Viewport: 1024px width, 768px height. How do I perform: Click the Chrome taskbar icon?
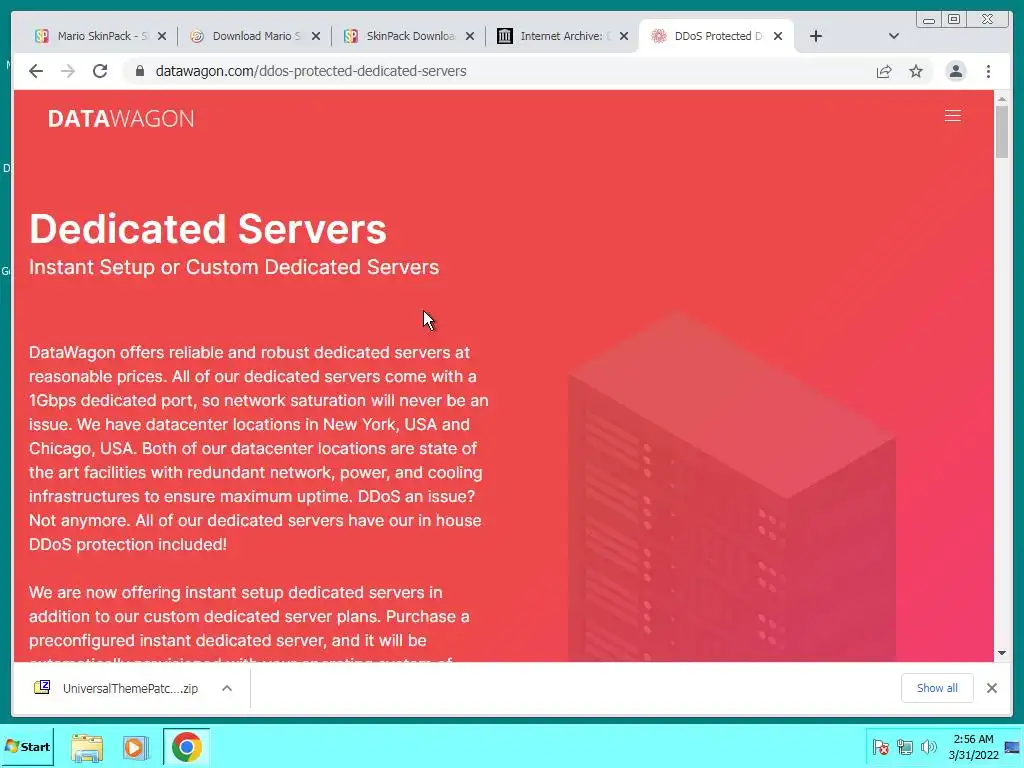(187, 747)
